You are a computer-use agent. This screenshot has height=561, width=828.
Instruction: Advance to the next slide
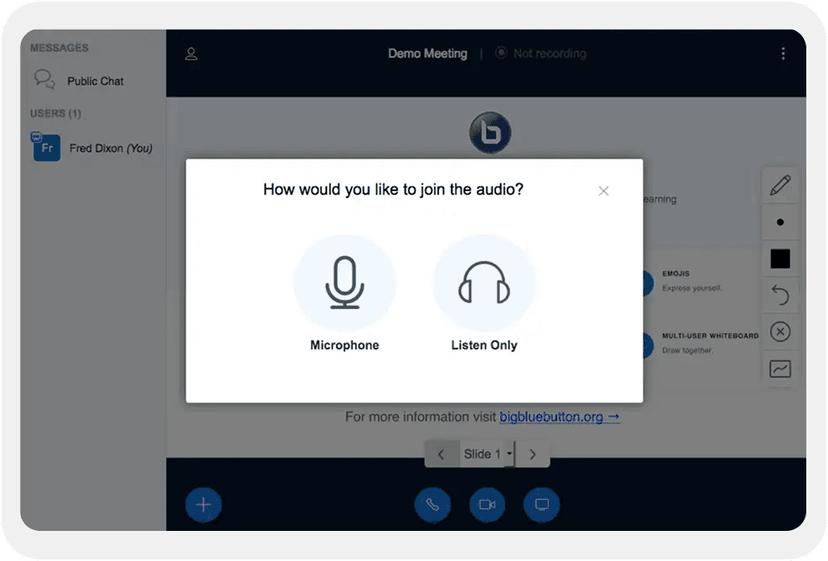coord(533,454)
